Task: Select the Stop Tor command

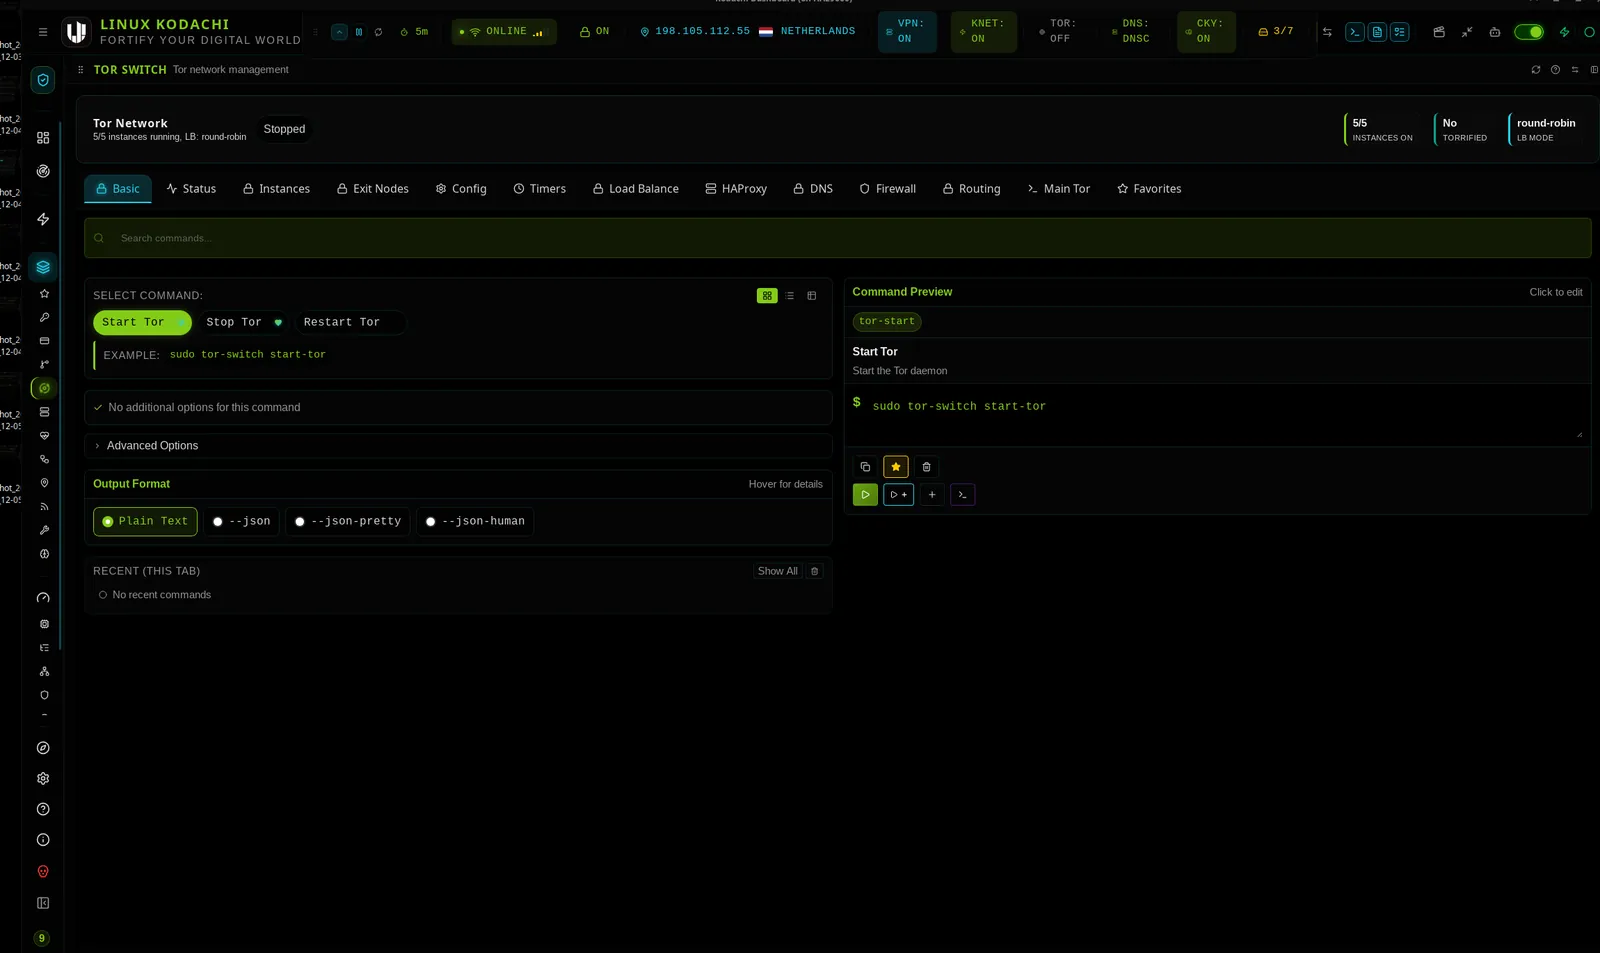Action: 243,323
